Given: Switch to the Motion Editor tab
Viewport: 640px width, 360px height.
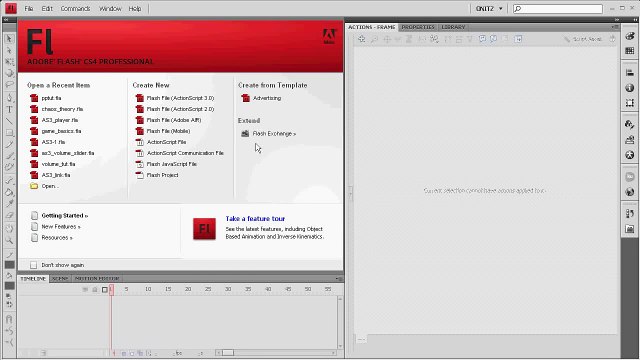Looking at the screenshot, I should (x=97, y=278).
